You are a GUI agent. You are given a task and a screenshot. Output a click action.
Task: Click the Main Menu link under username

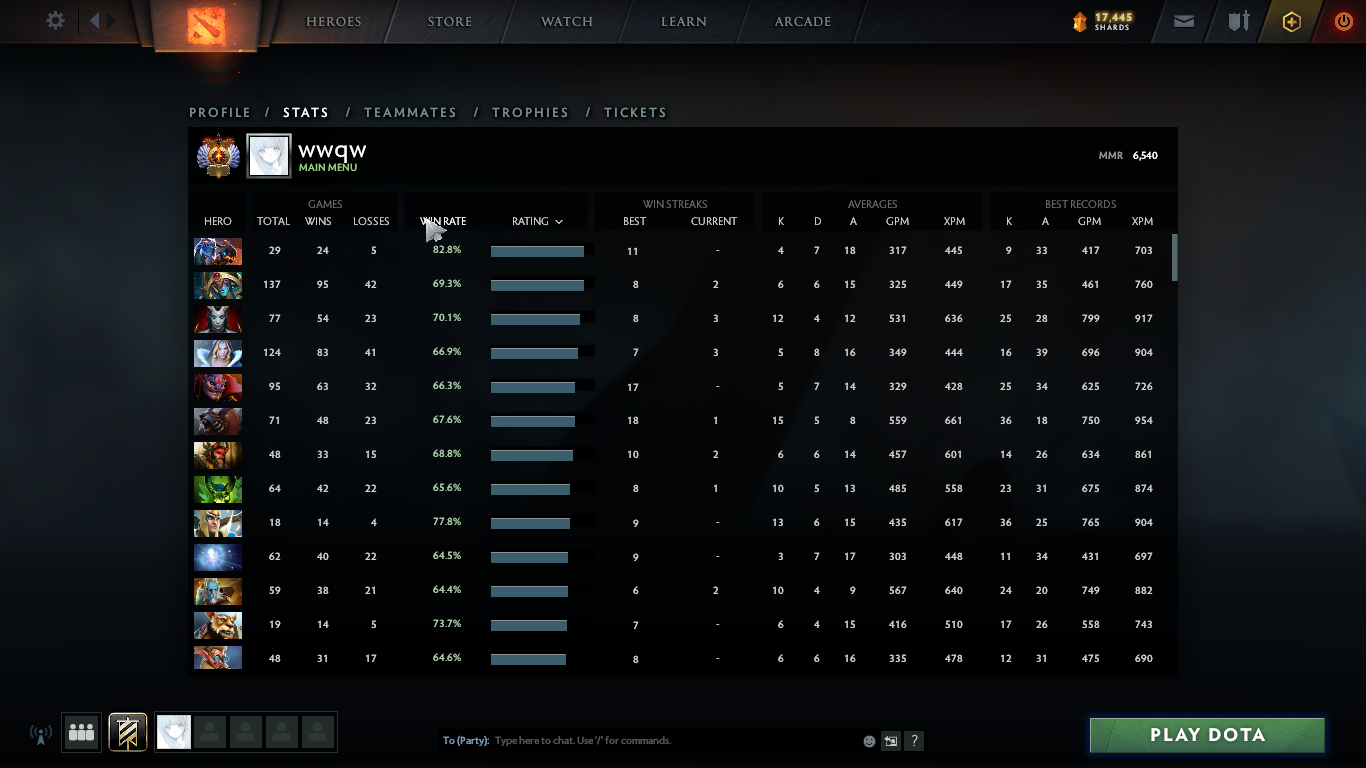[x=328, y=167]
